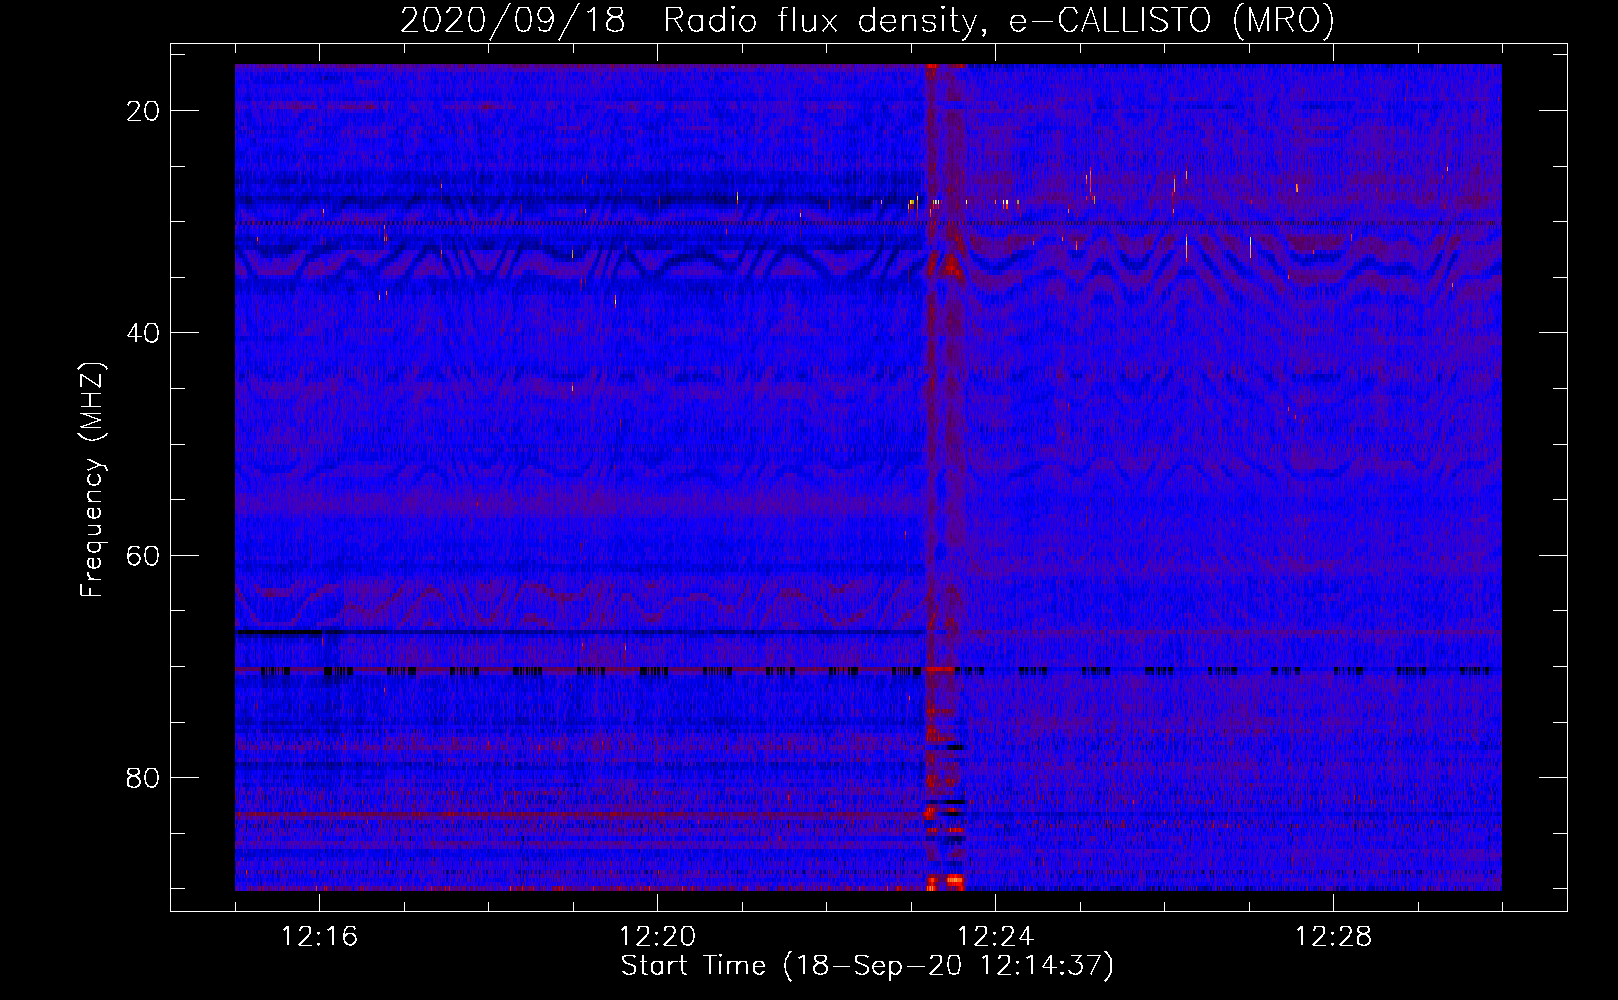Click the 'Start Time (18-Sep-20 12:14:37)' label
This screenshot has width=1618, height=1000.
[x=867, y=966]
